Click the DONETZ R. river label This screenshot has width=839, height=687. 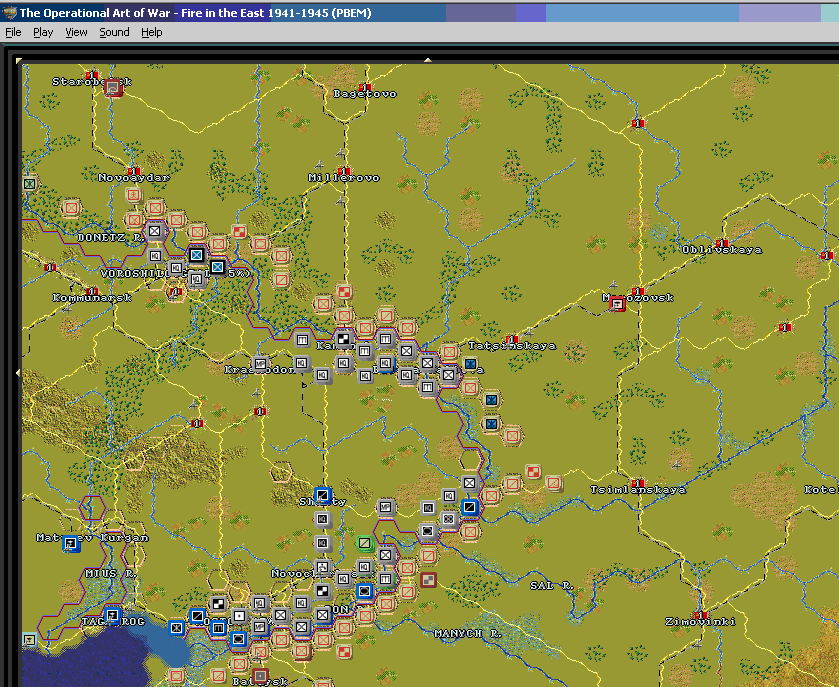[x=111, y=238]
